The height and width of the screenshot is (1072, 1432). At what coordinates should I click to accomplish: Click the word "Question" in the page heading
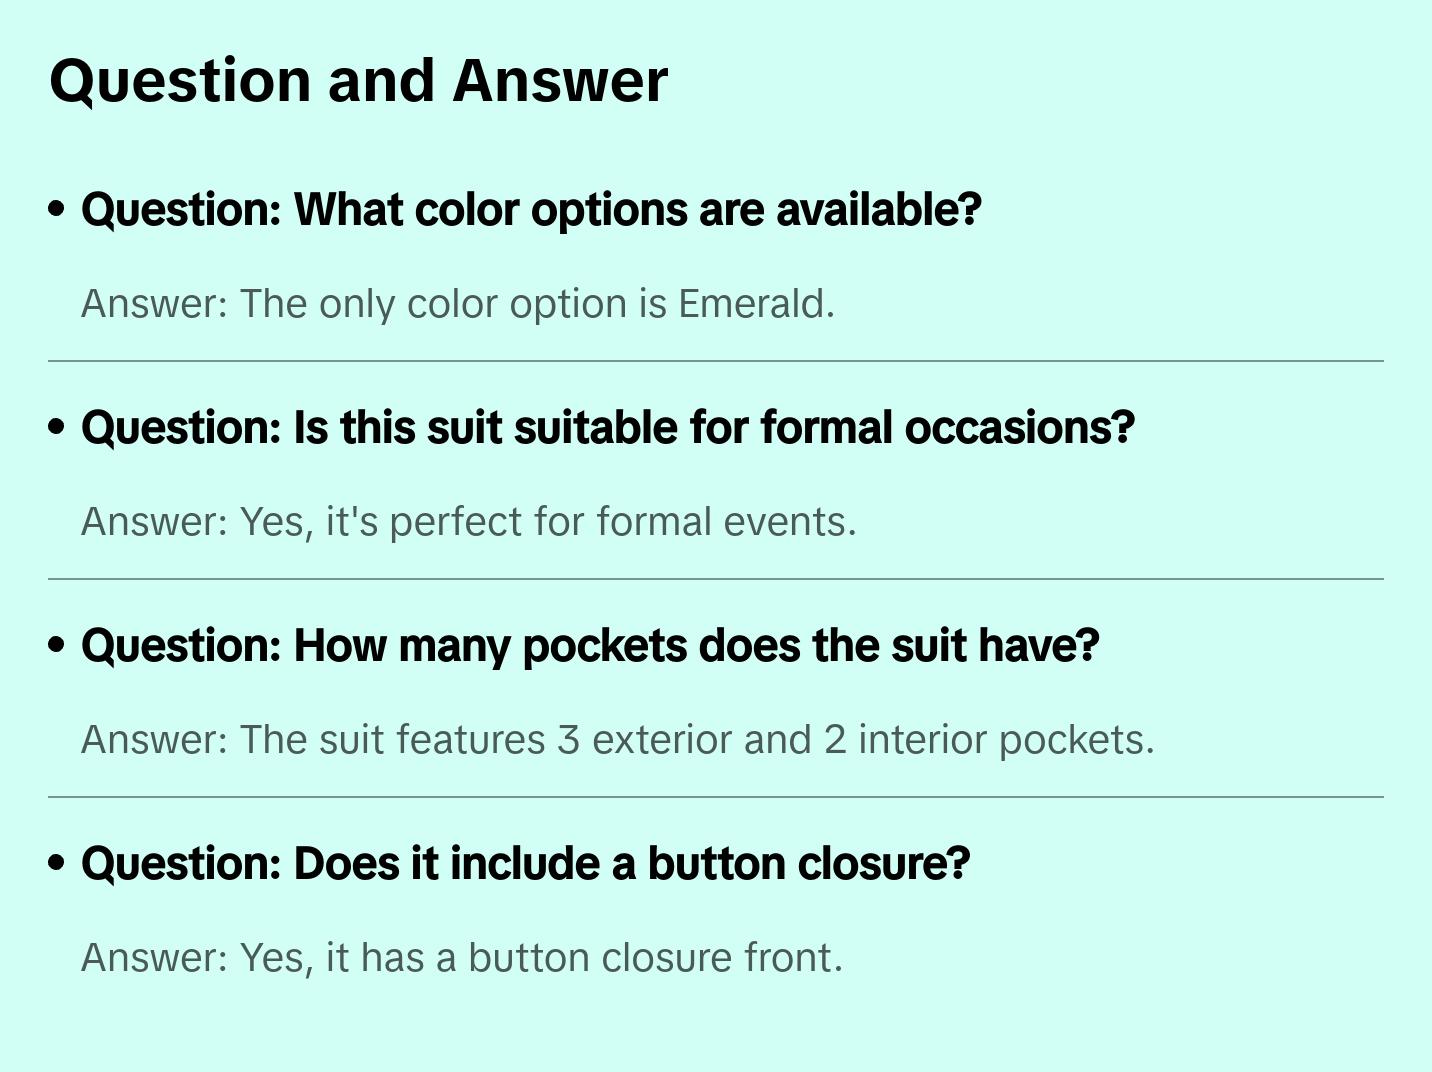click(180, 80)
